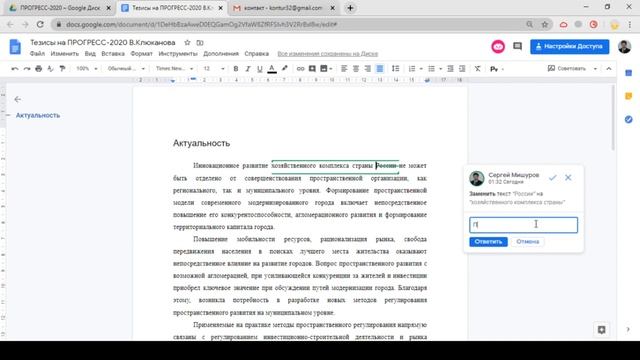Screen dimensions: 640x360
Task: Toggle justified alignment
Action: 380,69
